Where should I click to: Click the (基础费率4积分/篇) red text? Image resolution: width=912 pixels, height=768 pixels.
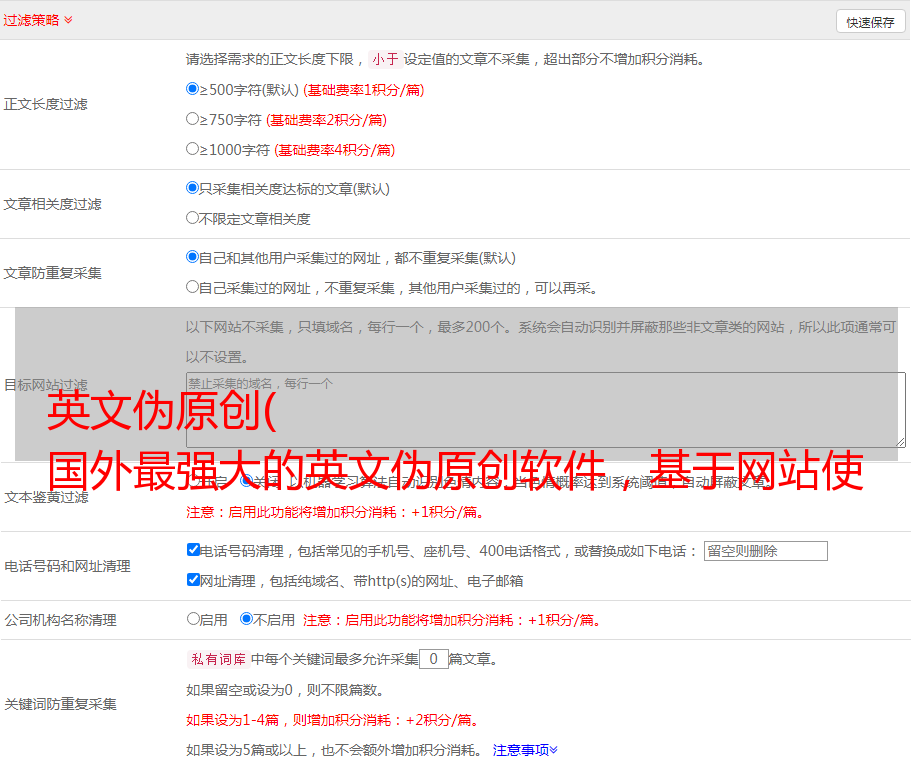[x=334, y=150]
